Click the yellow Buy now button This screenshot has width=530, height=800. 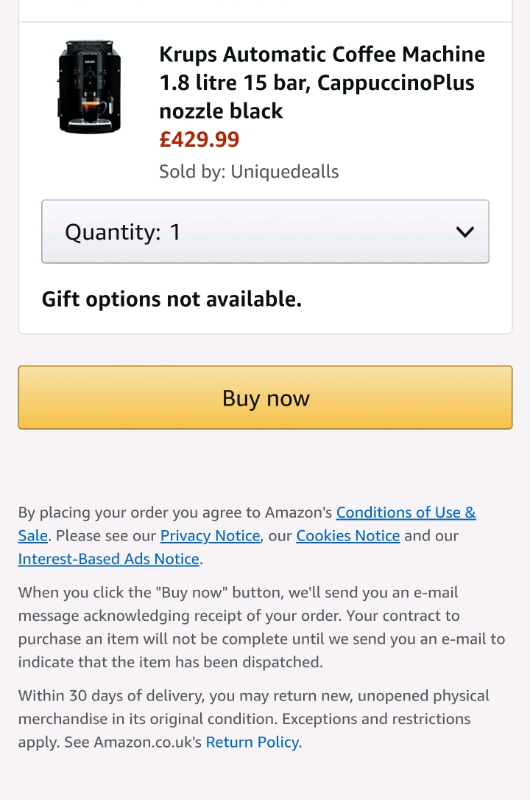pos(265,397)
